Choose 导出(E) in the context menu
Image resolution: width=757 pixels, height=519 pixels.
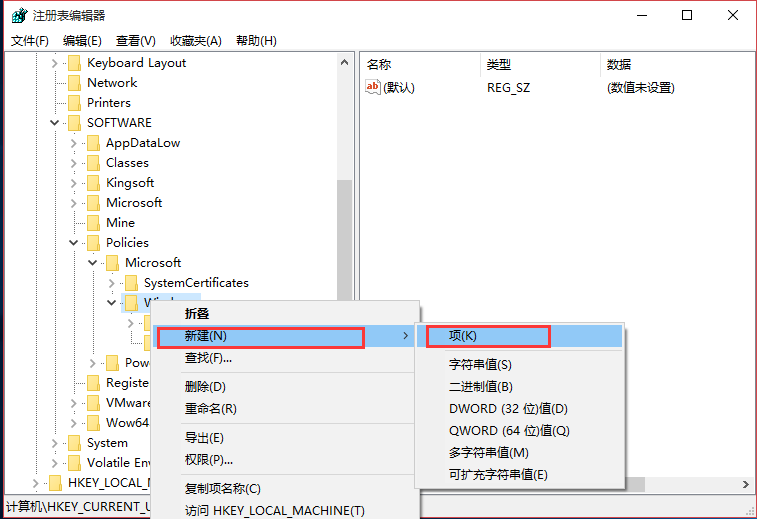click(285, 438)
